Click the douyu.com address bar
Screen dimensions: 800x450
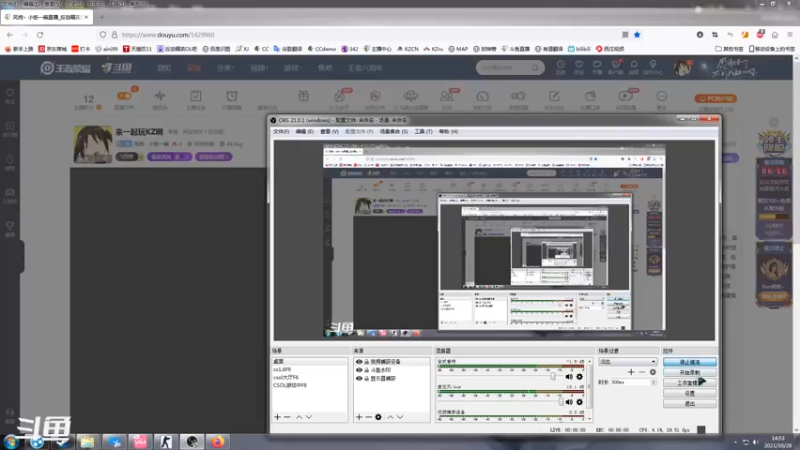[x=357, y=35]
